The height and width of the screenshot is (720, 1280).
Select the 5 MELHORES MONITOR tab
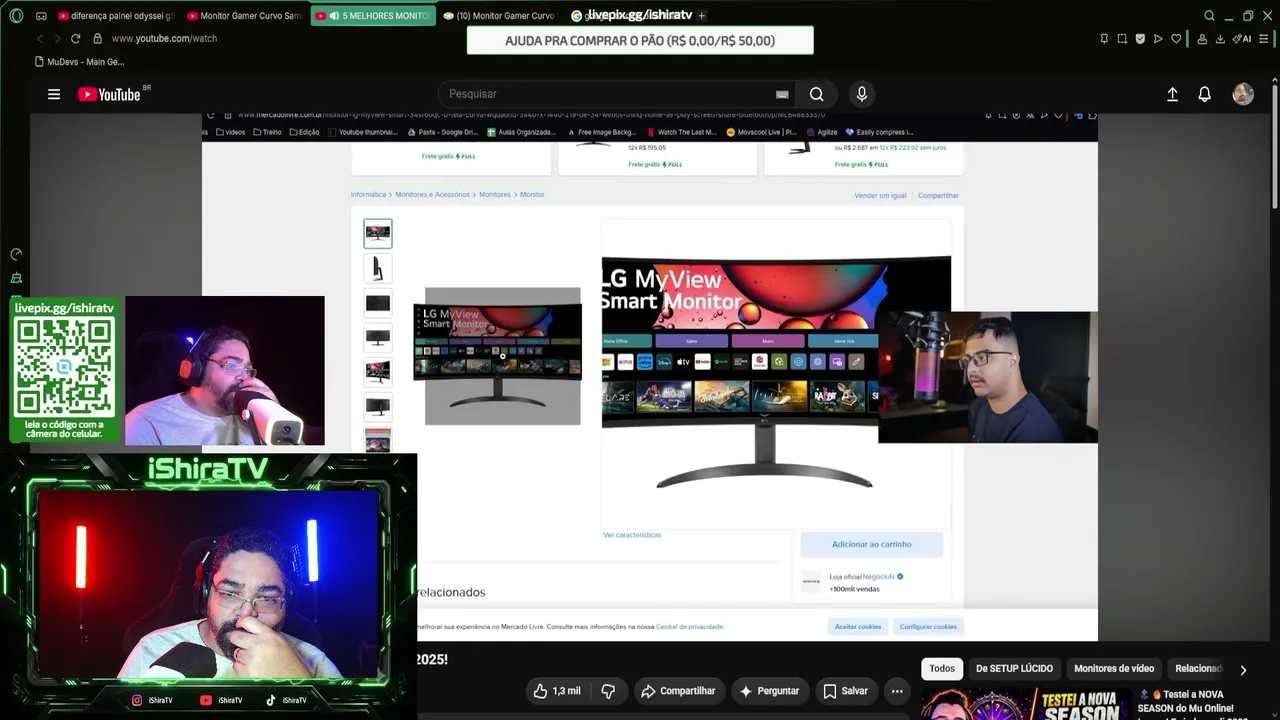click(x=373, y=16)
